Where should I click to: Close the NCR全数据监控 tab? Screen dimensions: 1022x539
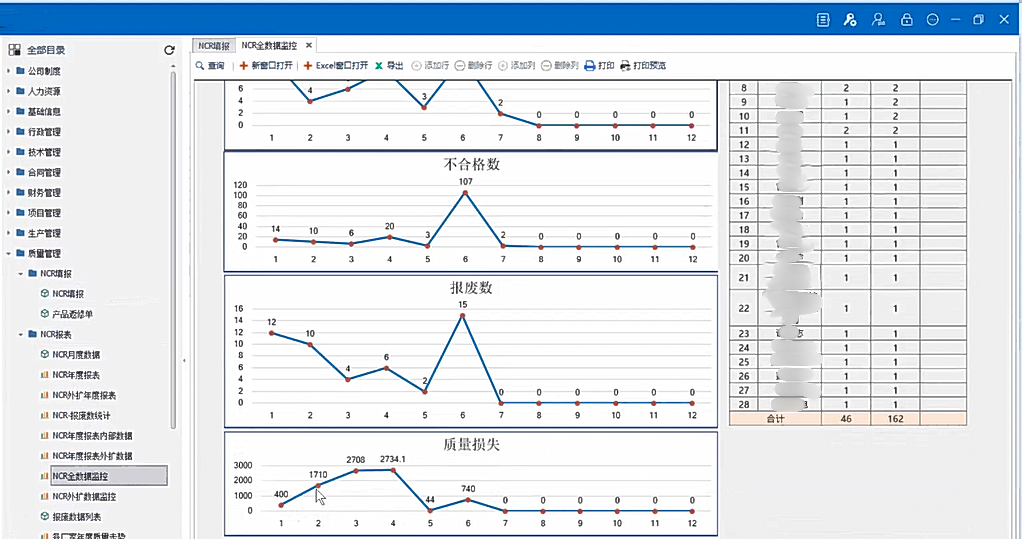309,46
